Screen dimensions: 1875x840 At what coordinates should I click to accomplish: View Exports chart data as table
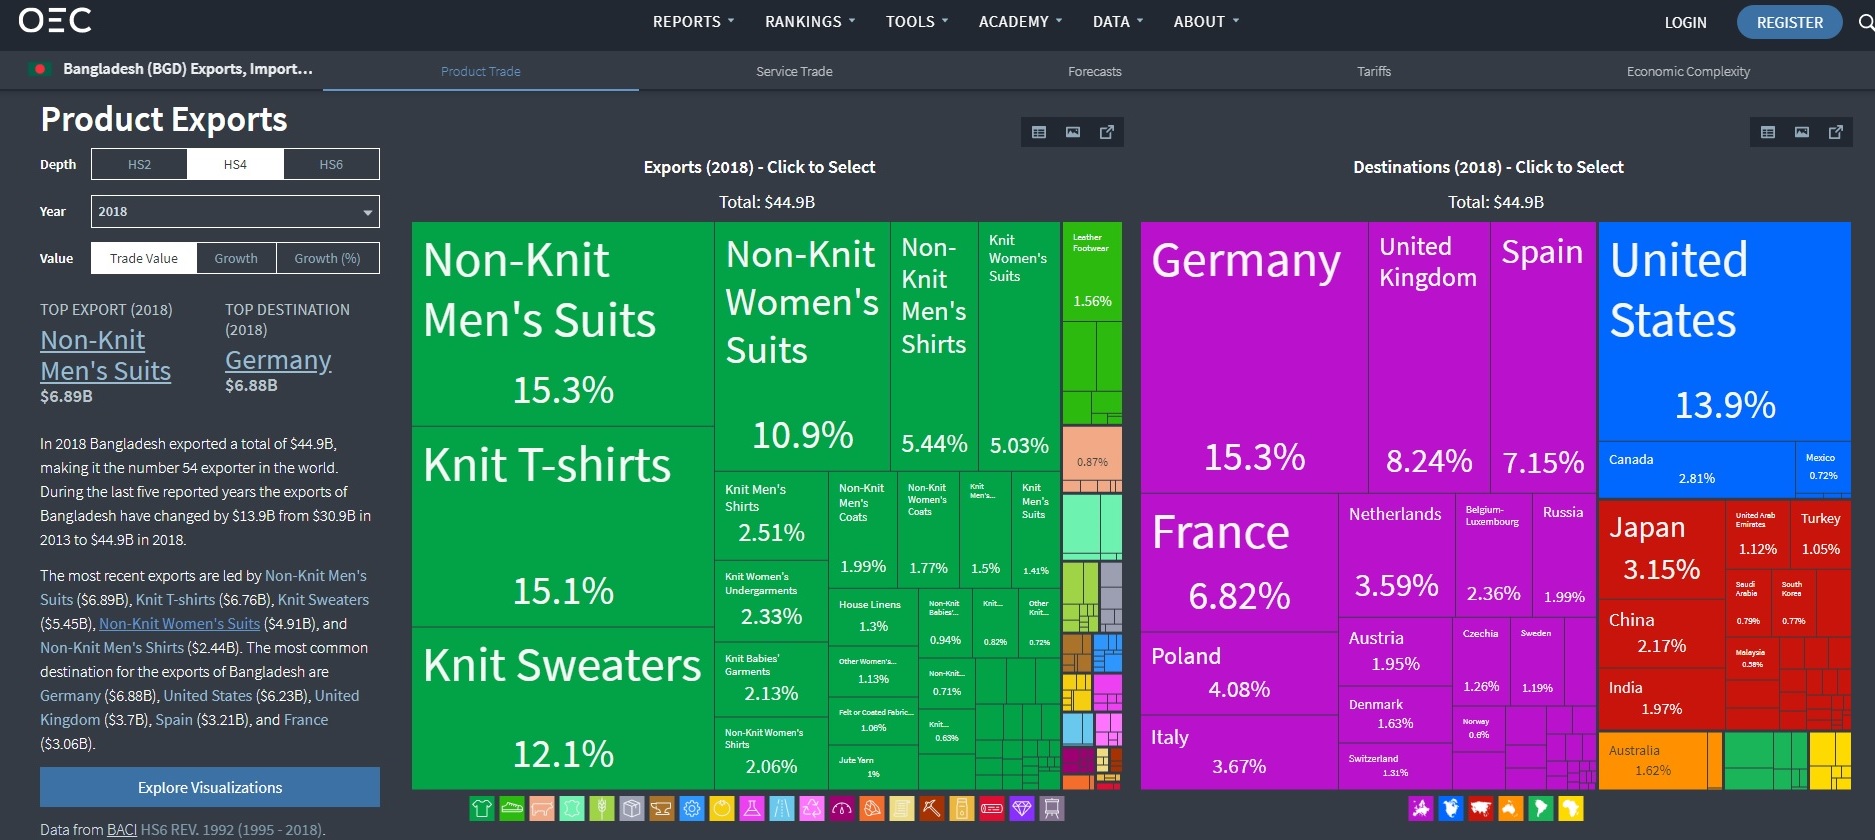1039,132
